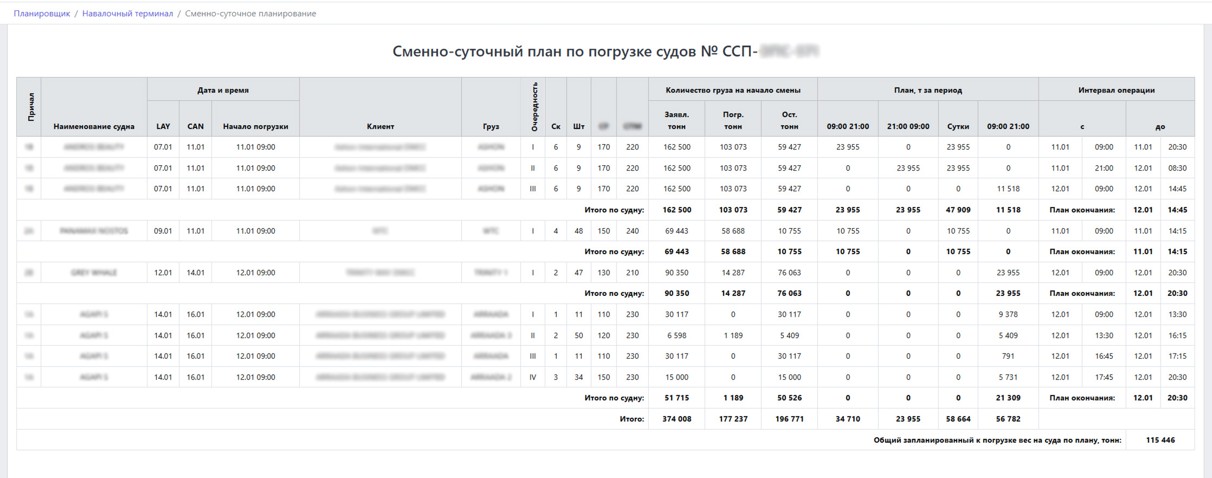Click the Сменно-суточное планирование breadcrumb item
The image size is (1212, 478).
coord(250,14)
